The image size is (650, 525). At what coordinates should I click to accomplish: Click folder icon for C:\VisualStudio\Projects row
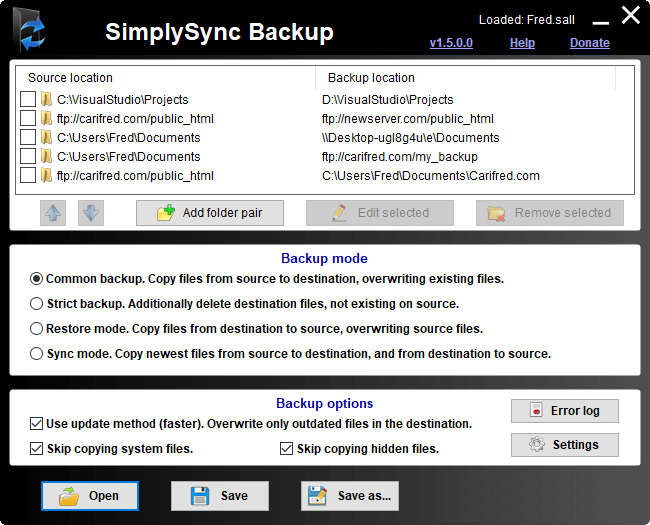coord(46,99)
